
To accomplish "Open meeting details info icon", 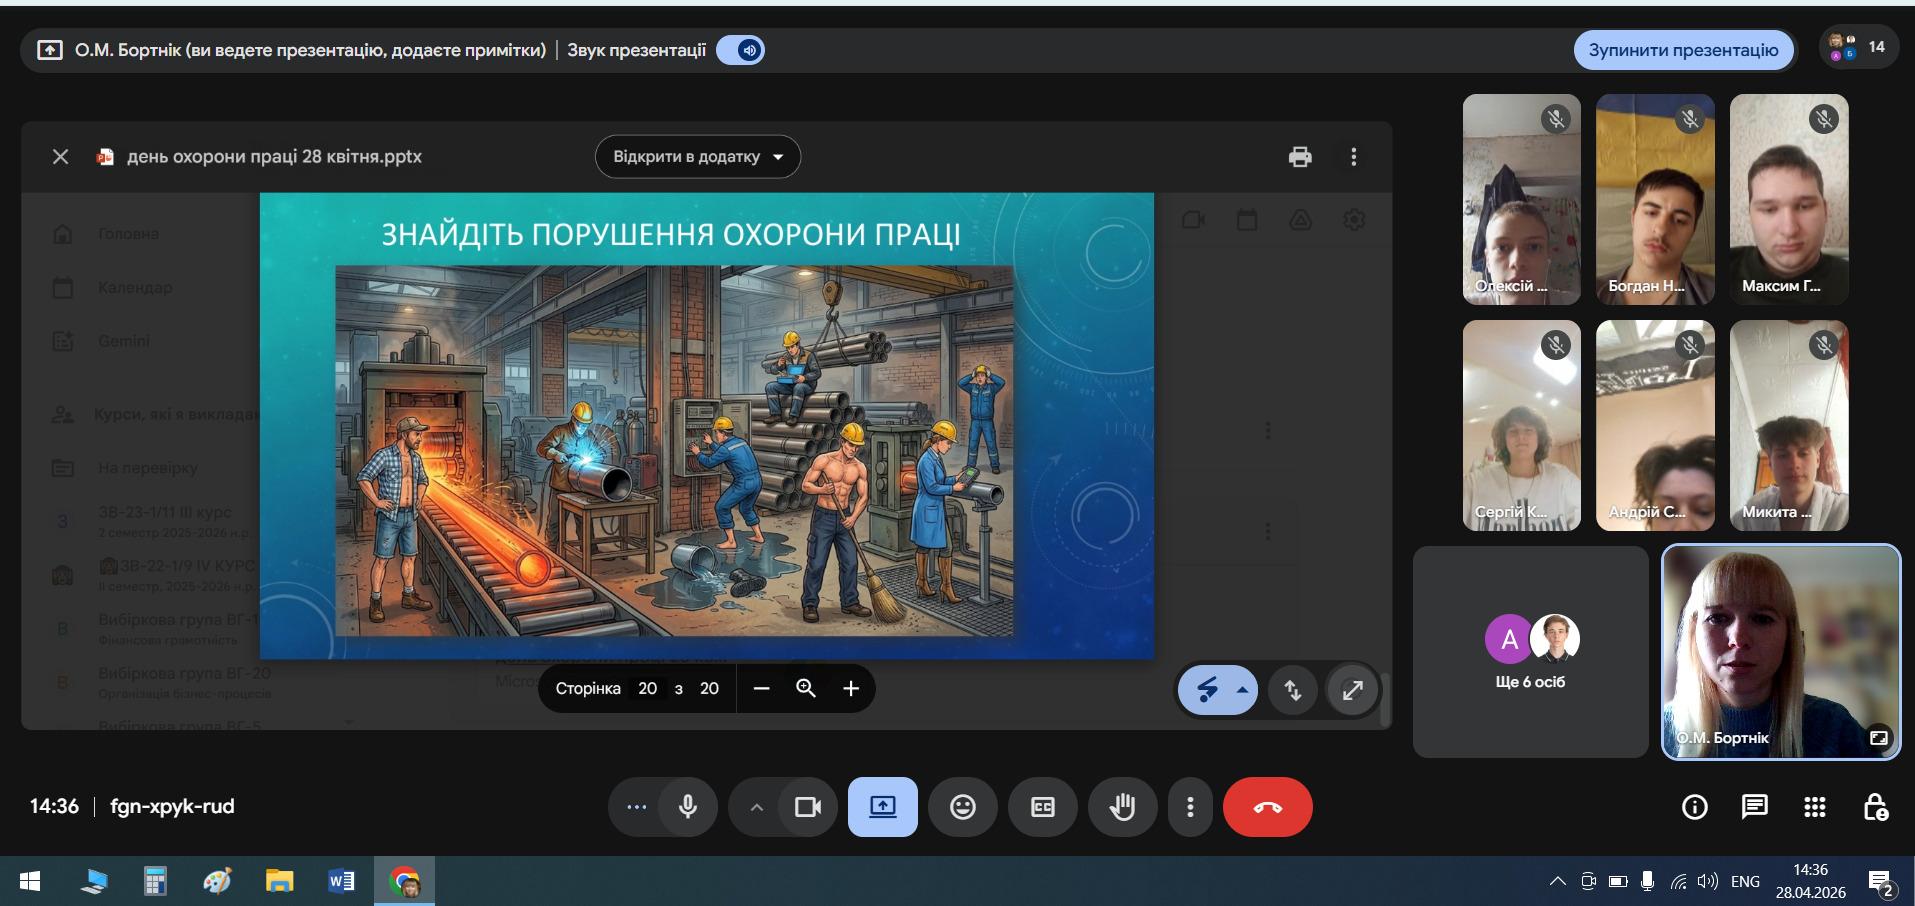I will 1695,807.
